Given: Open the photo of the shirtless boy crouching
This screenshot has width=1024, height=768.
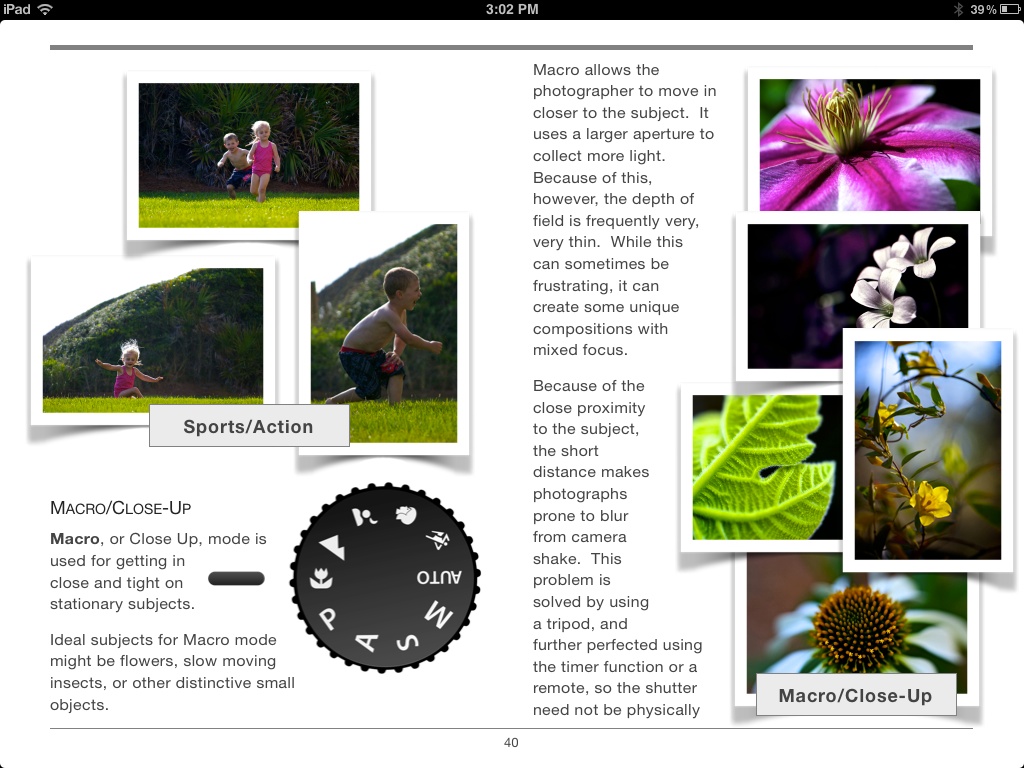Looking at the screenshot, I should point(384,333).
